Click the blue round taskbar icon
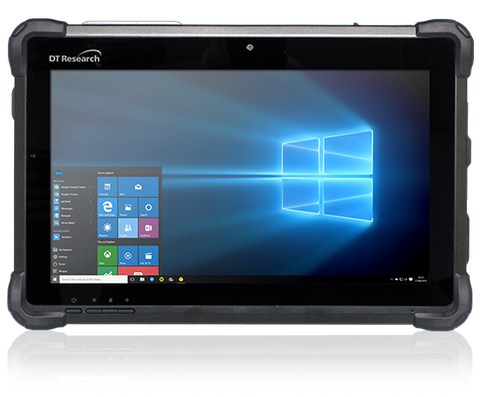This screenshot has width=480, height=397. tap(152, 279)
